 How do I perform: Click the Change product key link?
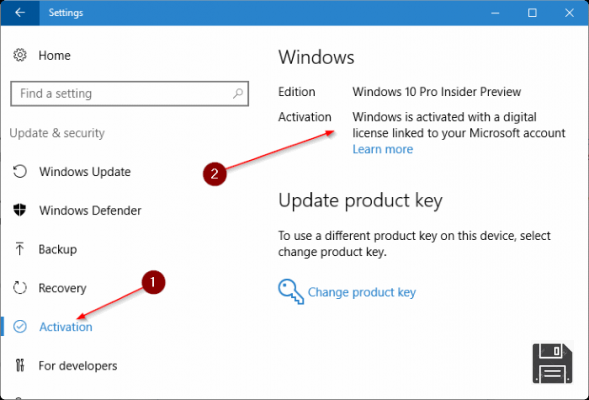pos(362,292)
